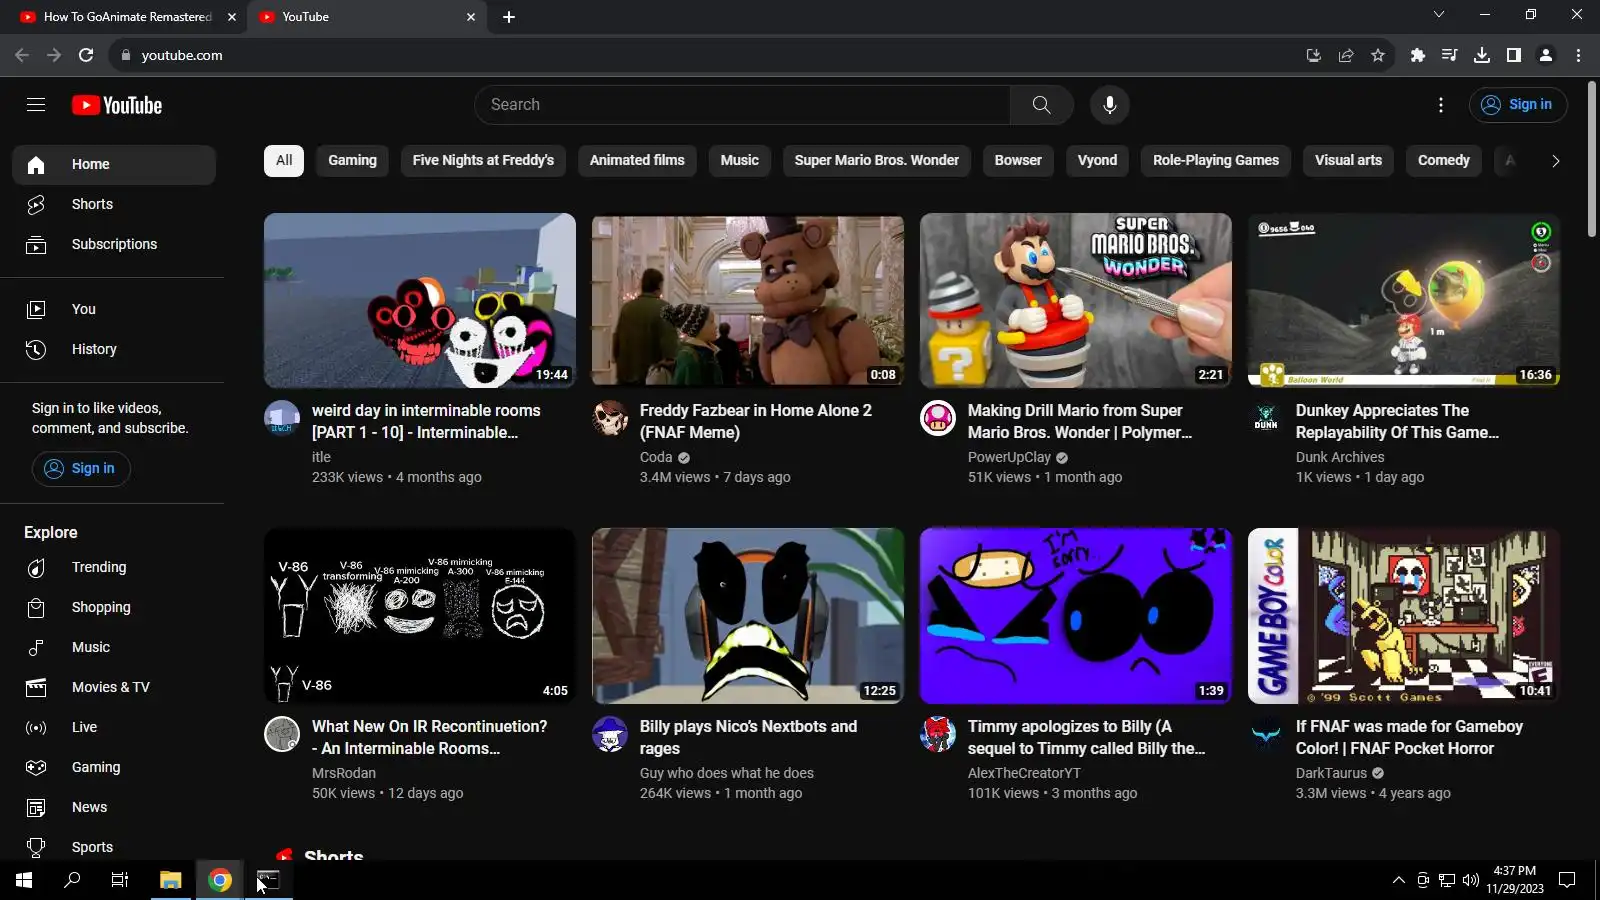The height and width of the screenshot is (900, 1600).
Task: Play Timmy apologizes to Billy thumbnail
Action: [x=1076, y=616]
